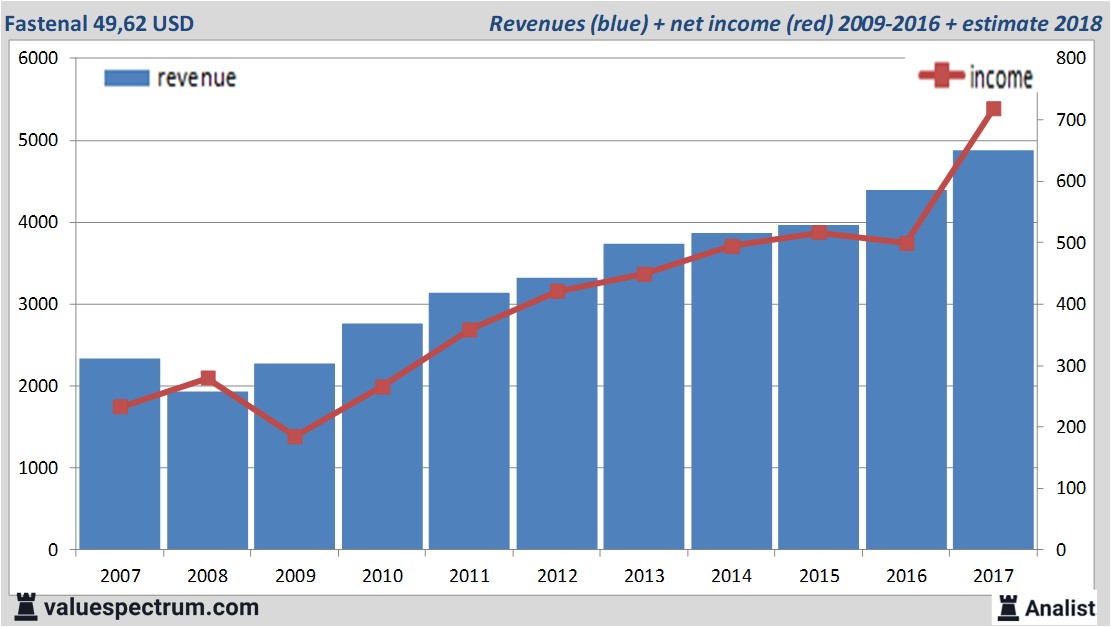Select the "2008" year axis label
Viewport: 1111px width, 627px height.
pyautogui.click(x=208, y=575)
